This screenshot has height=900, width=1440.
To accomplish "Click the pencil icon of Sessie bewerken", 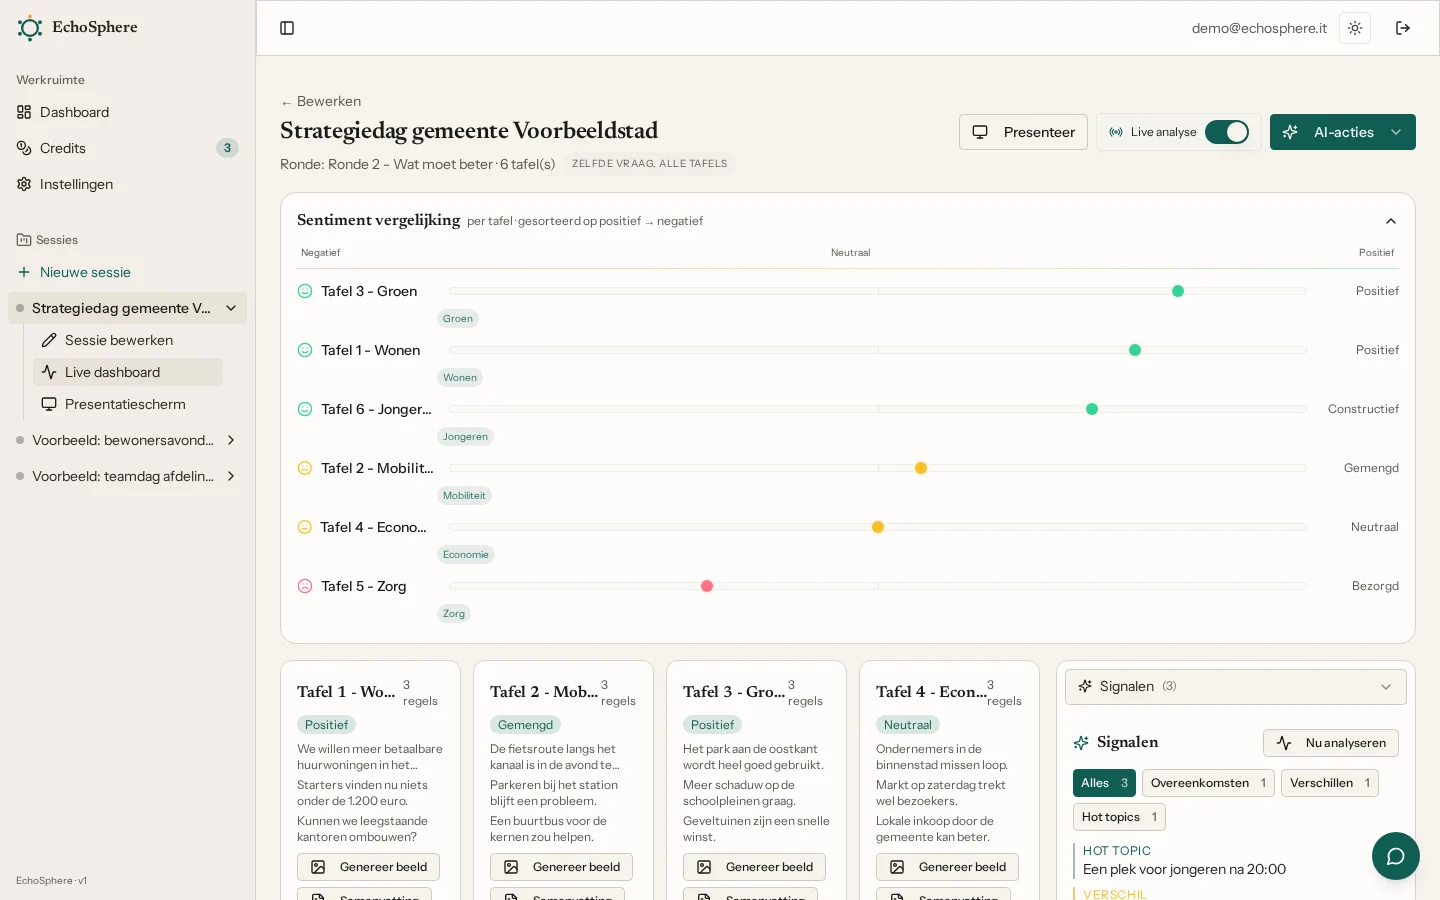I will (49, 340).
